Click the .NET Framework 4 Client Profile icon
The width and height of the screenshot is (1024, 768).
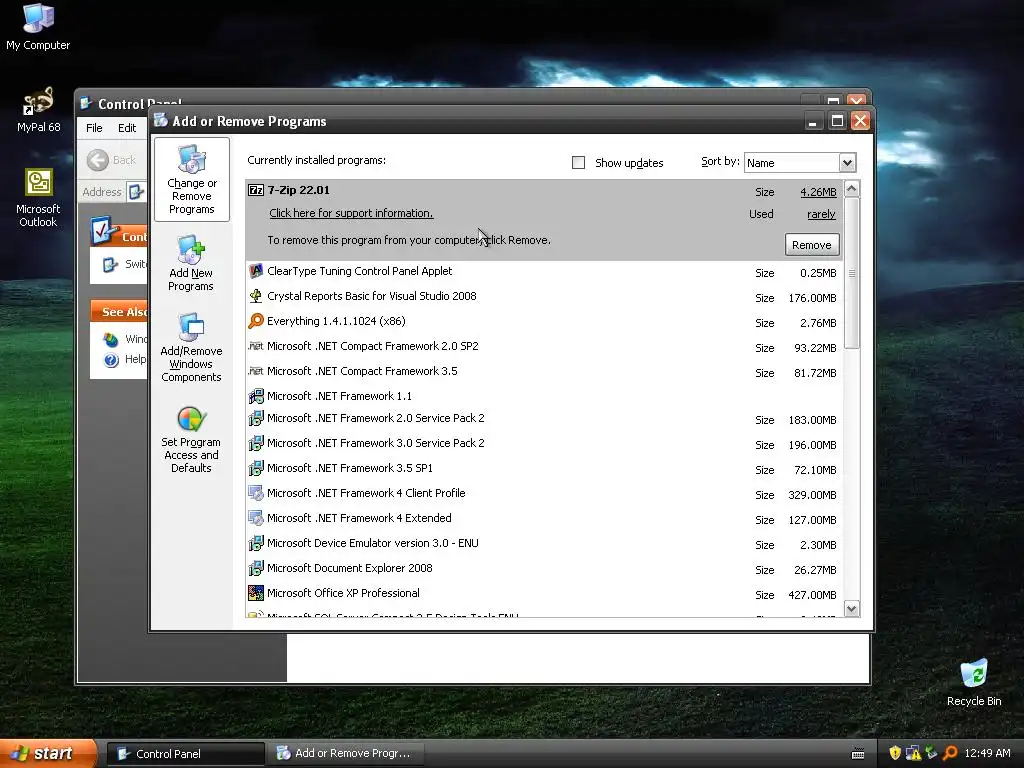(x=256, y=493)
